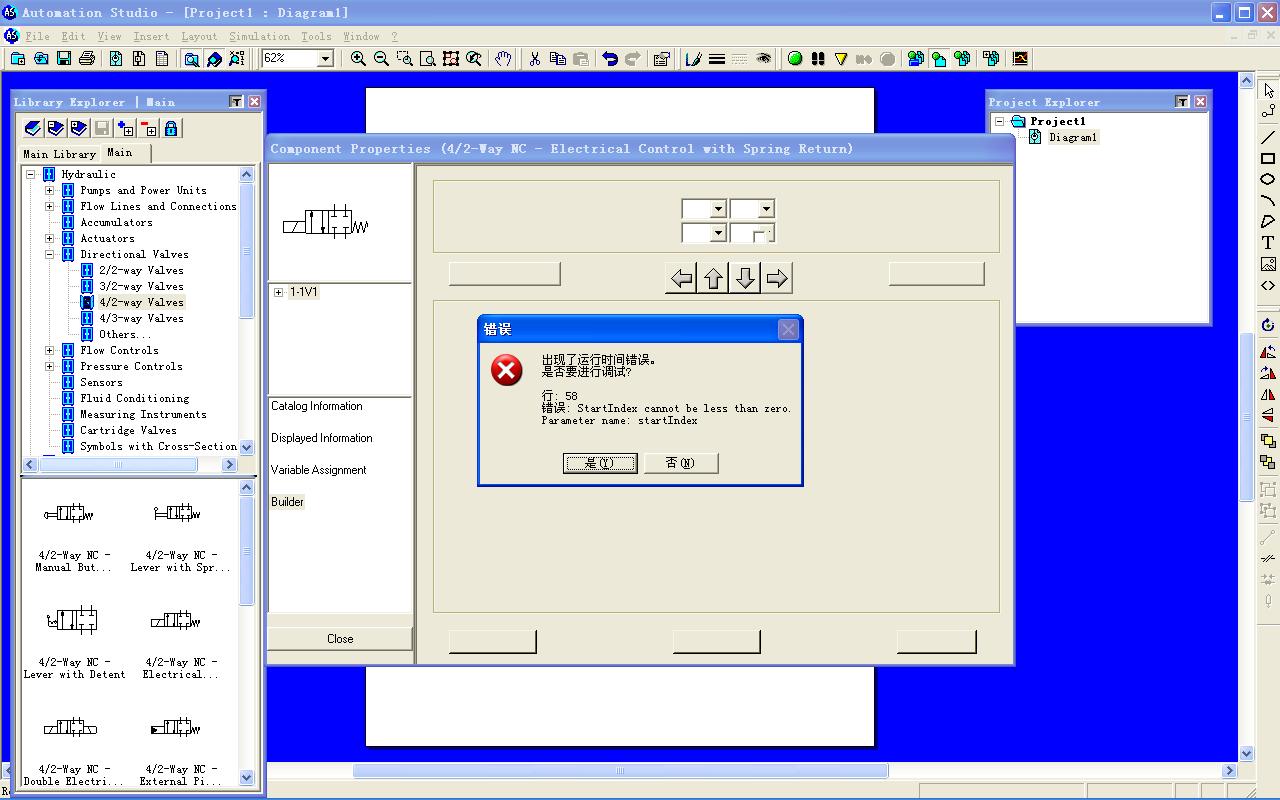
Task: Open the Tools menu
Action: pos(316,36)
